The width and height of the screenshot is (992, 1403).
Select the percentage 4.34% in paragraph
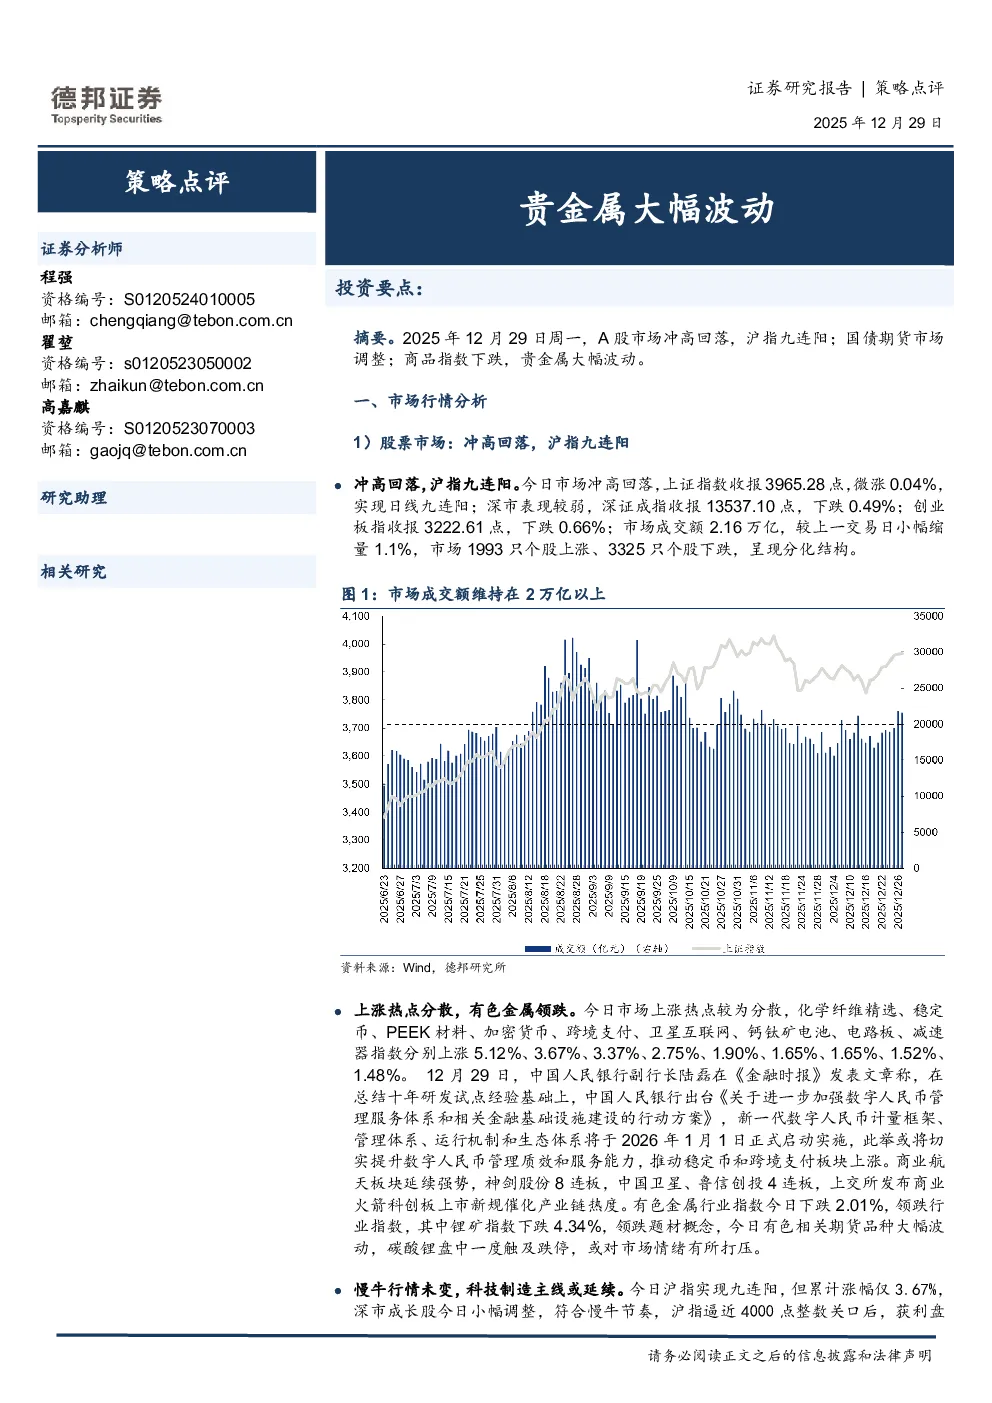(x=579, y=1226)
